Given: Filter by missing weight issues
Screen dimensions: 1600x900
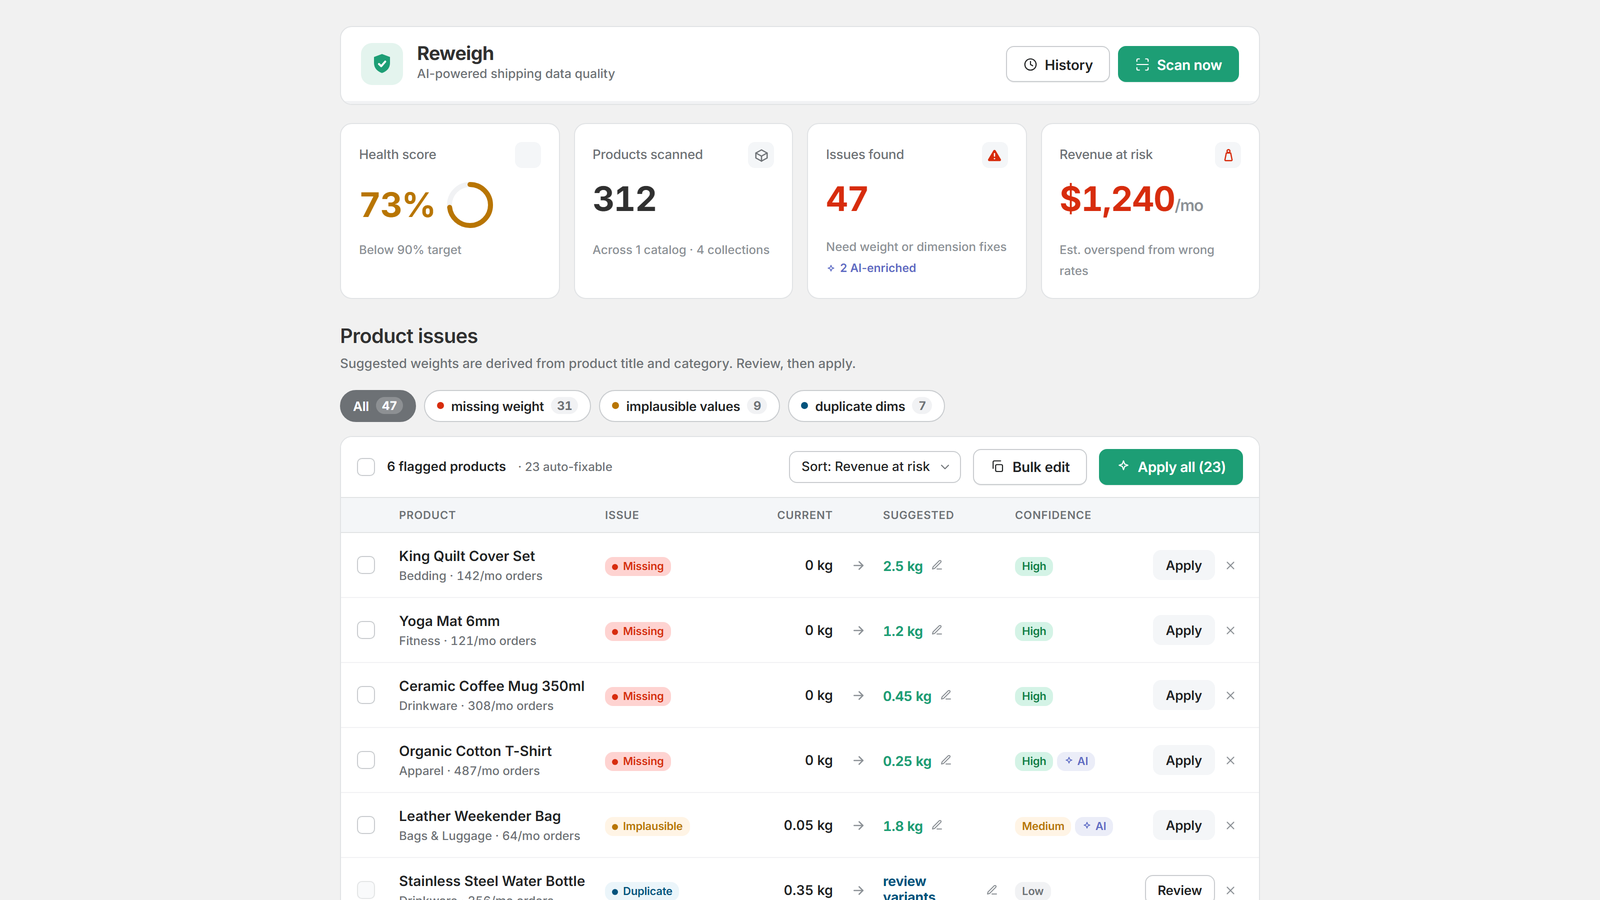Looking at the screenshot, I should [x=507, y=406].
